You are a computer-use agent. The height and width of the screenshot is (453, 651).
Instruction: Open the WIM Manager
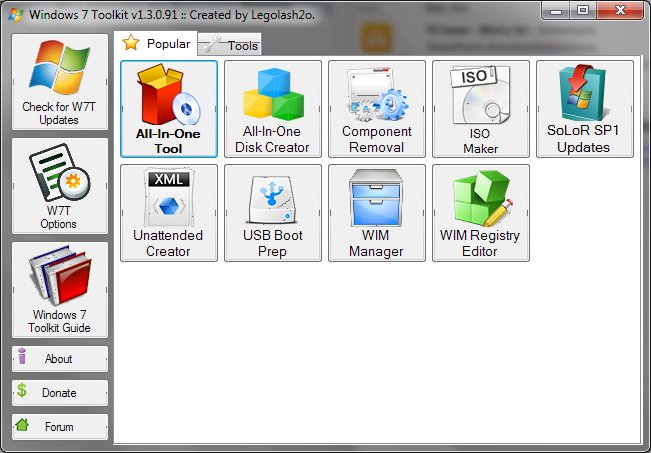point(377,213)
